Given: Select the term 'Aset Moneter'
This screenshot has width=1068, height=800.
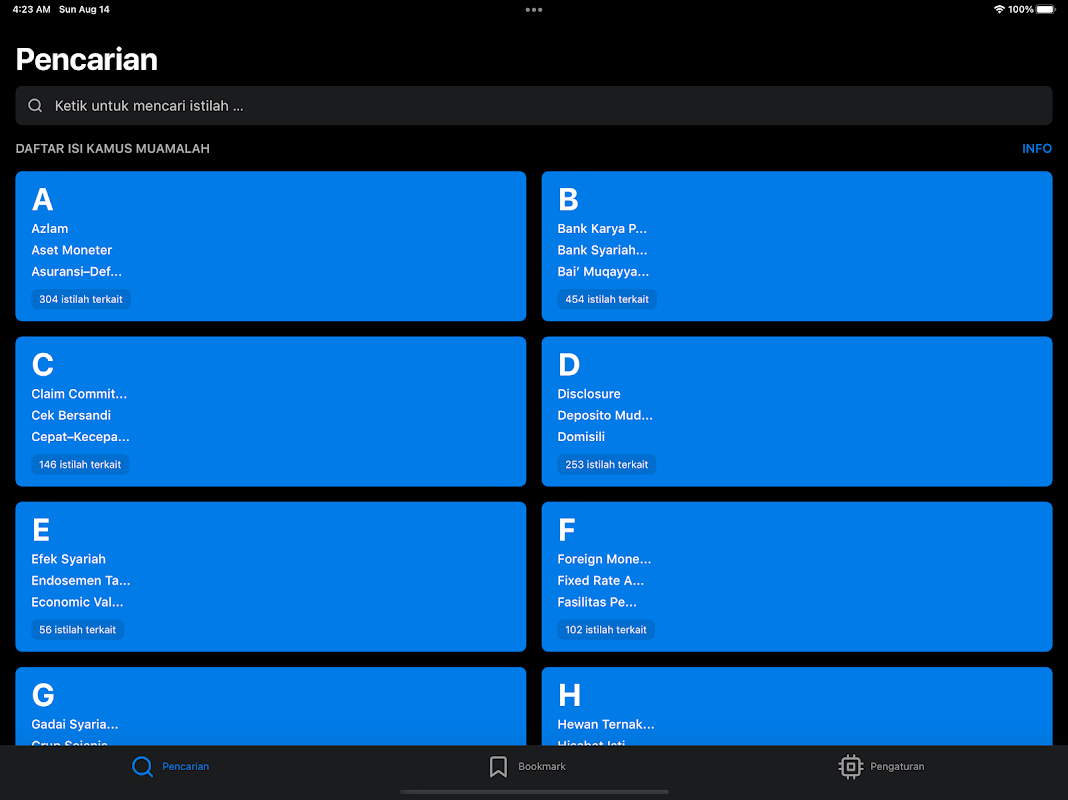Looking at the screenshot, I should 72,250.
